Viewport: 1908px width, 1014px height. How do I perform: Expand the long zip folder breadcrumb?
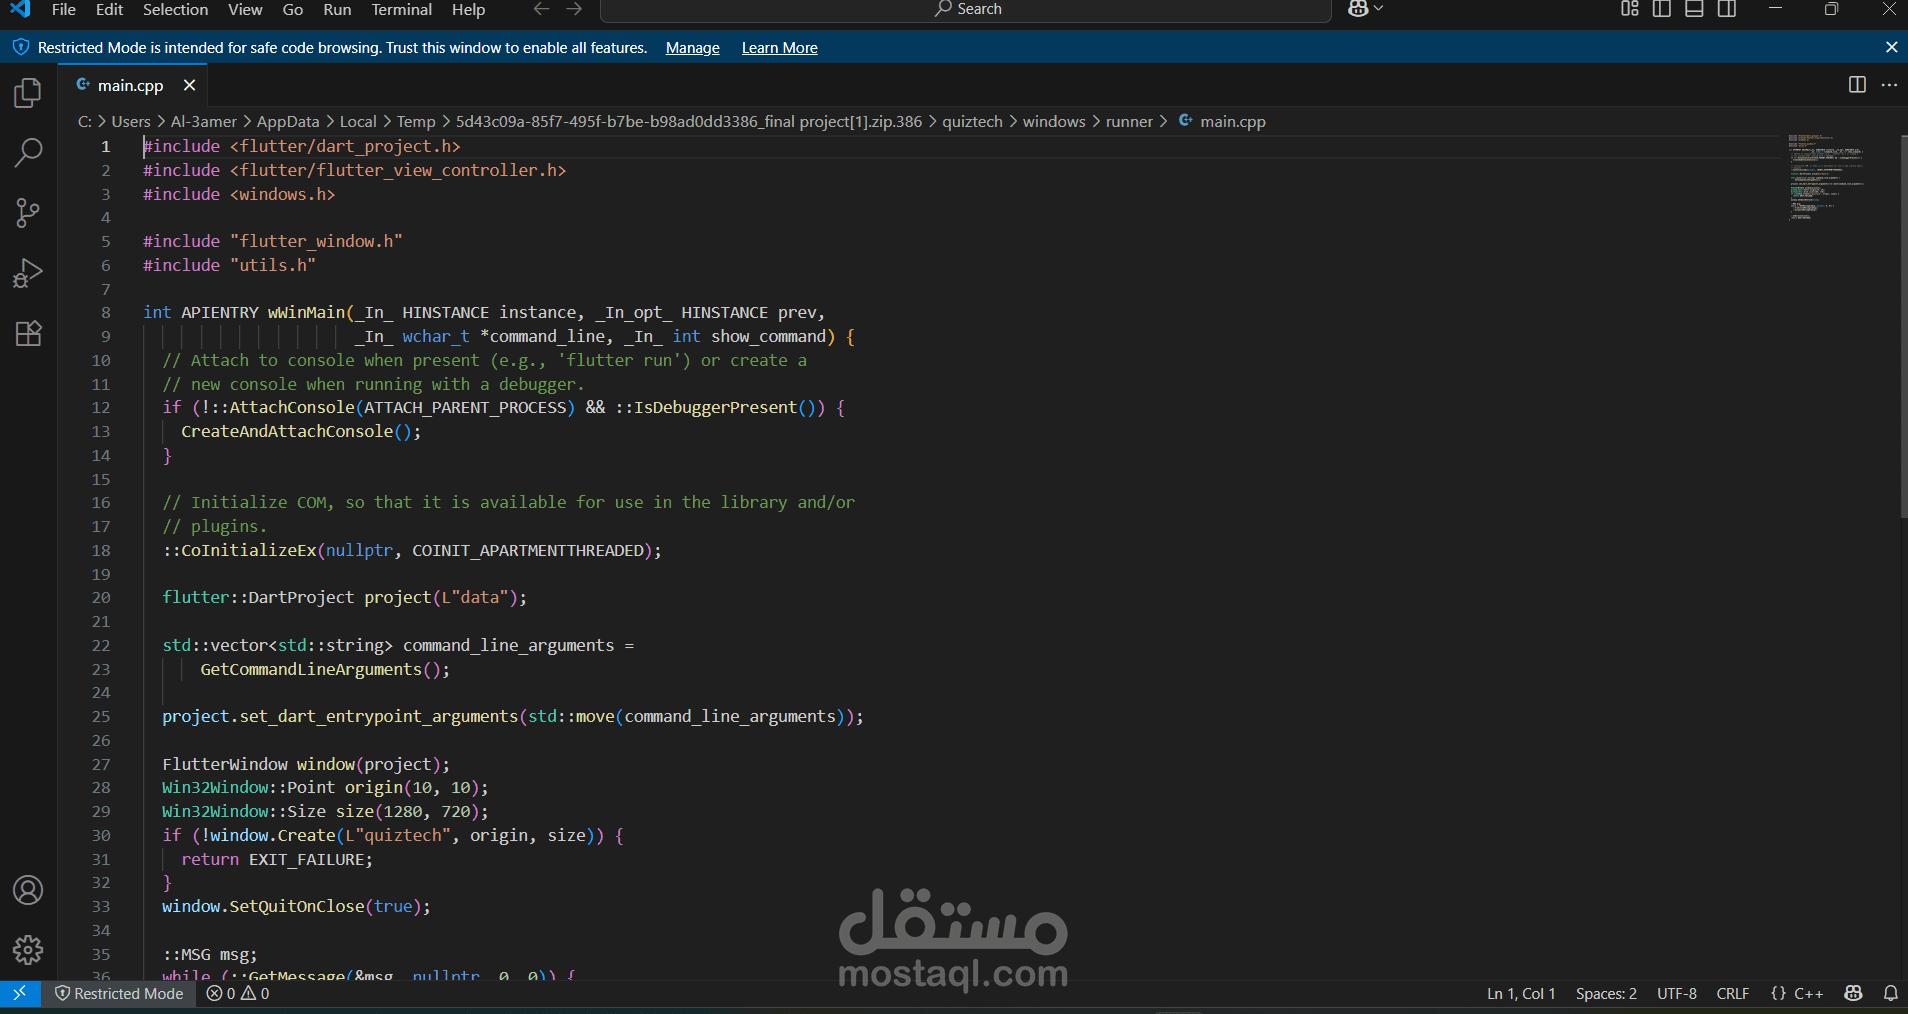(689, 121)
